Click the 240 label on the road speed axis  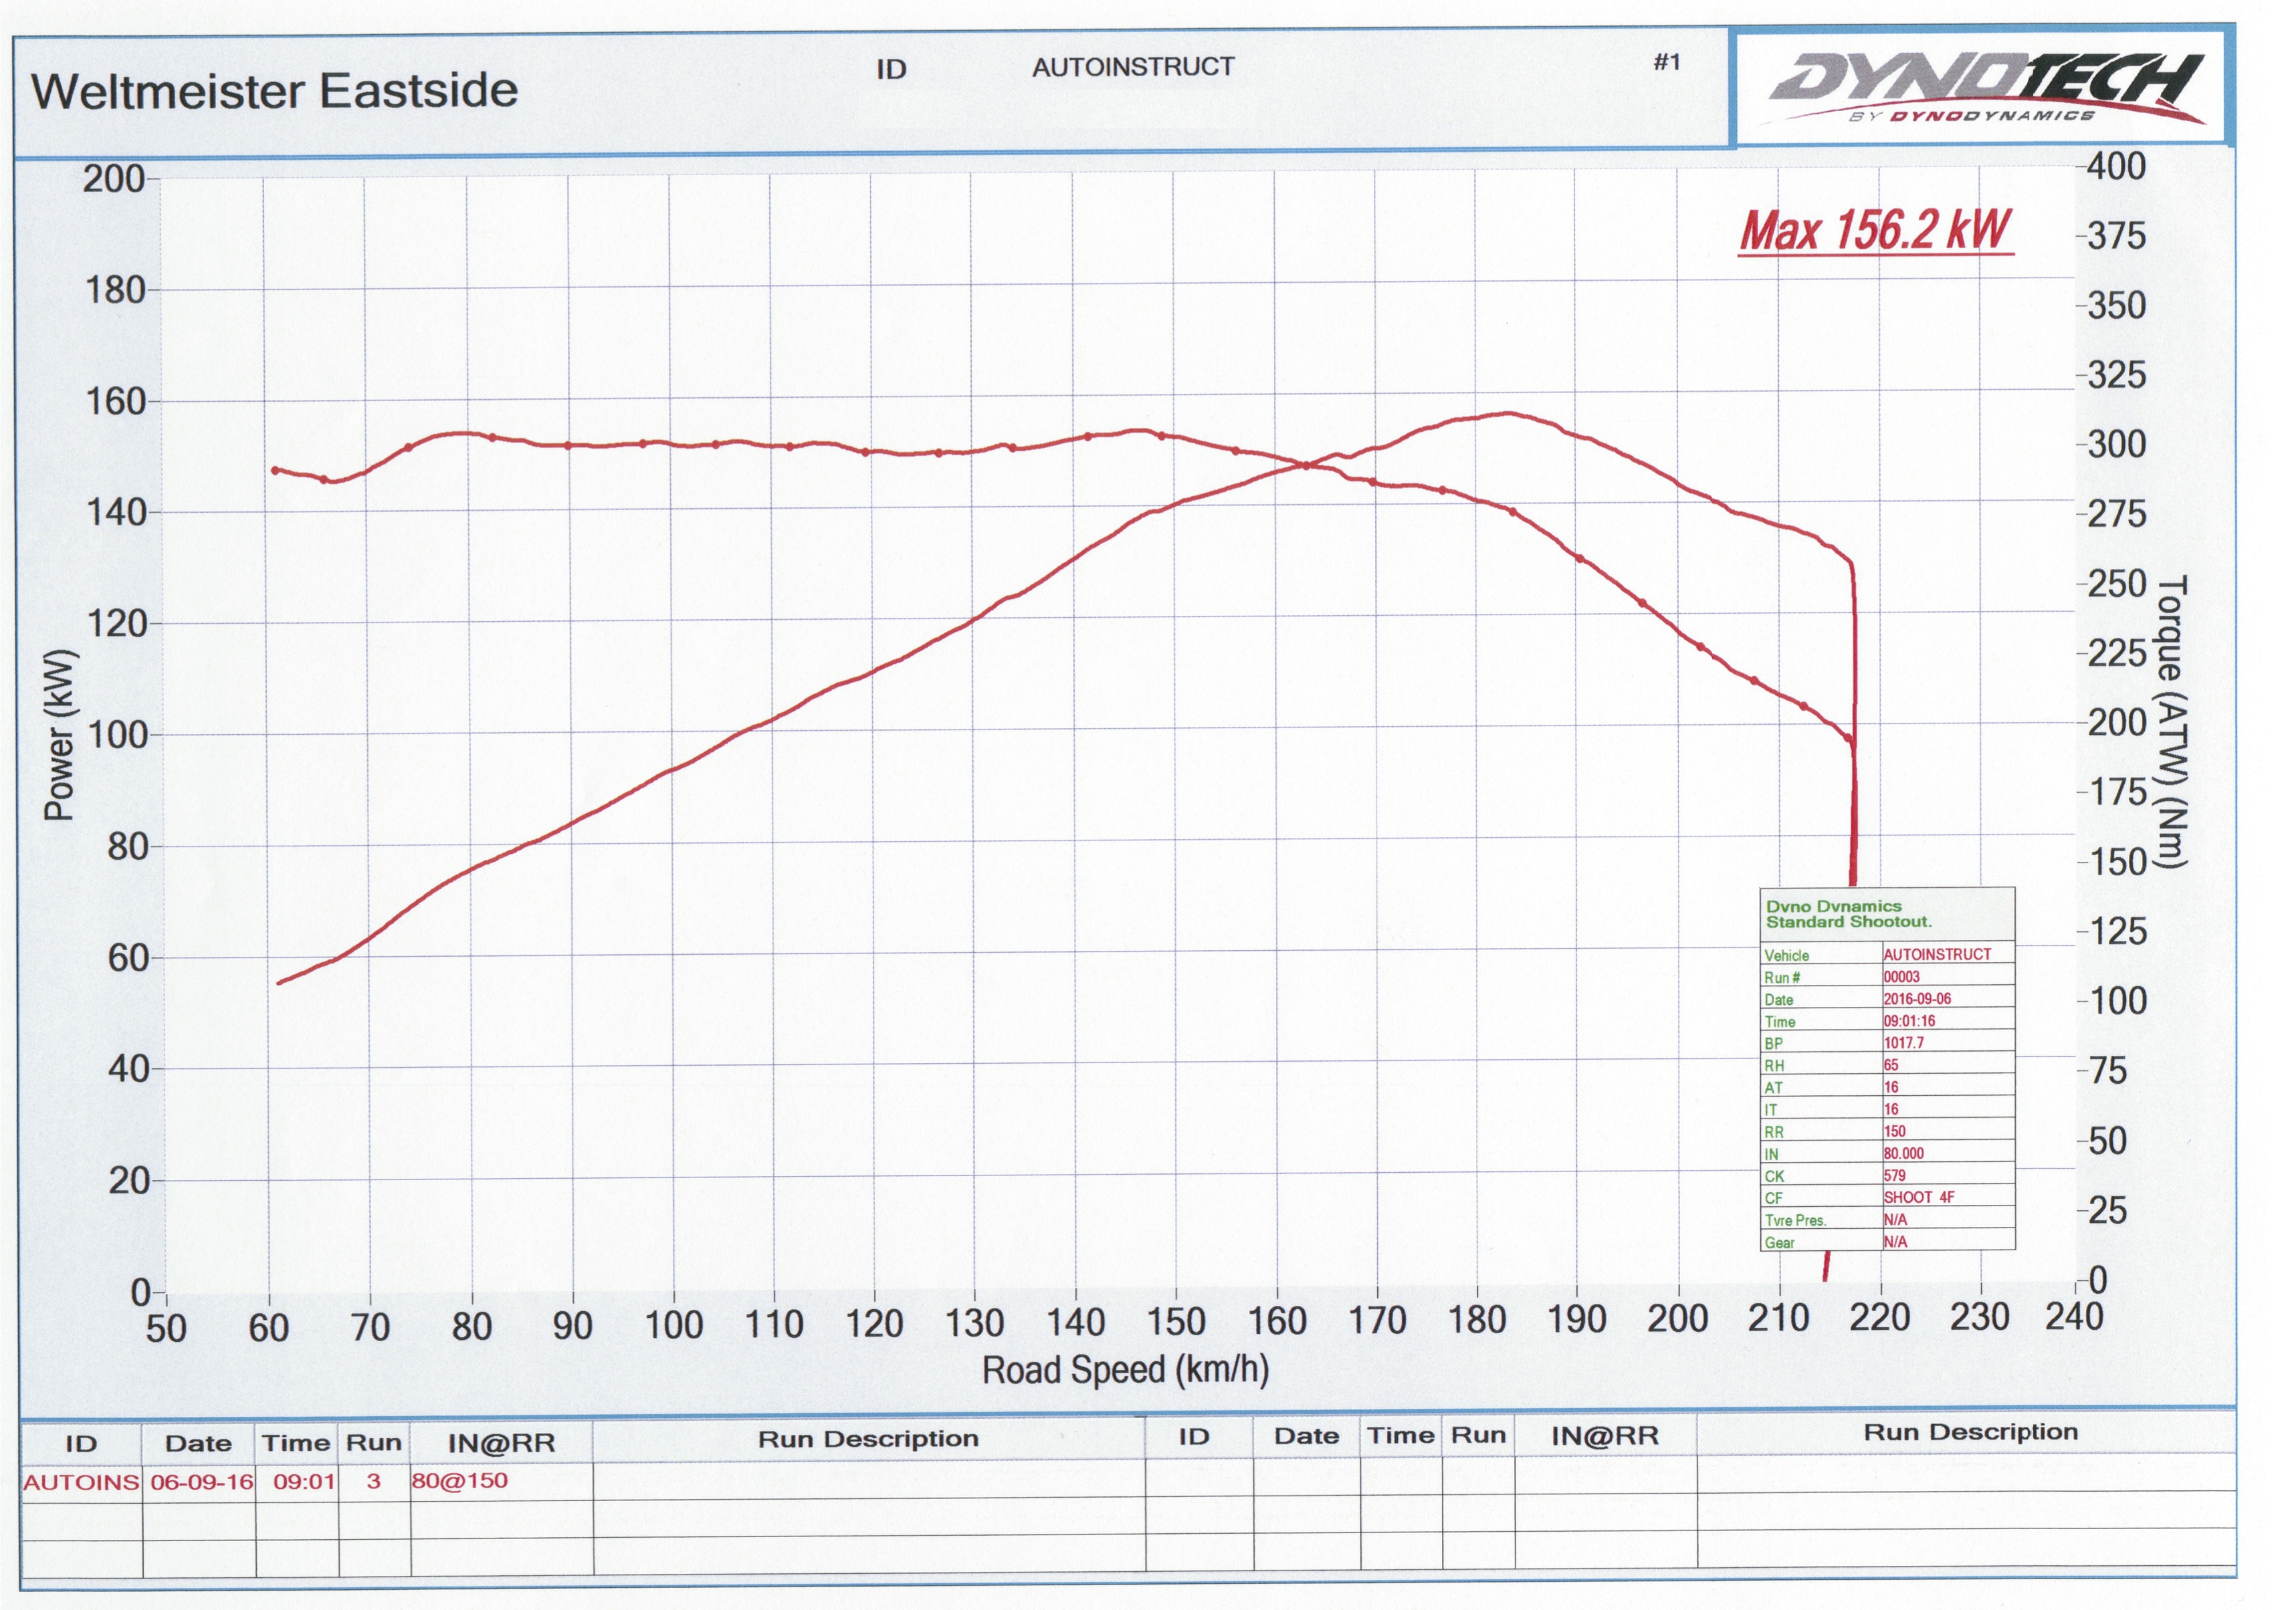(2074, 1317)
